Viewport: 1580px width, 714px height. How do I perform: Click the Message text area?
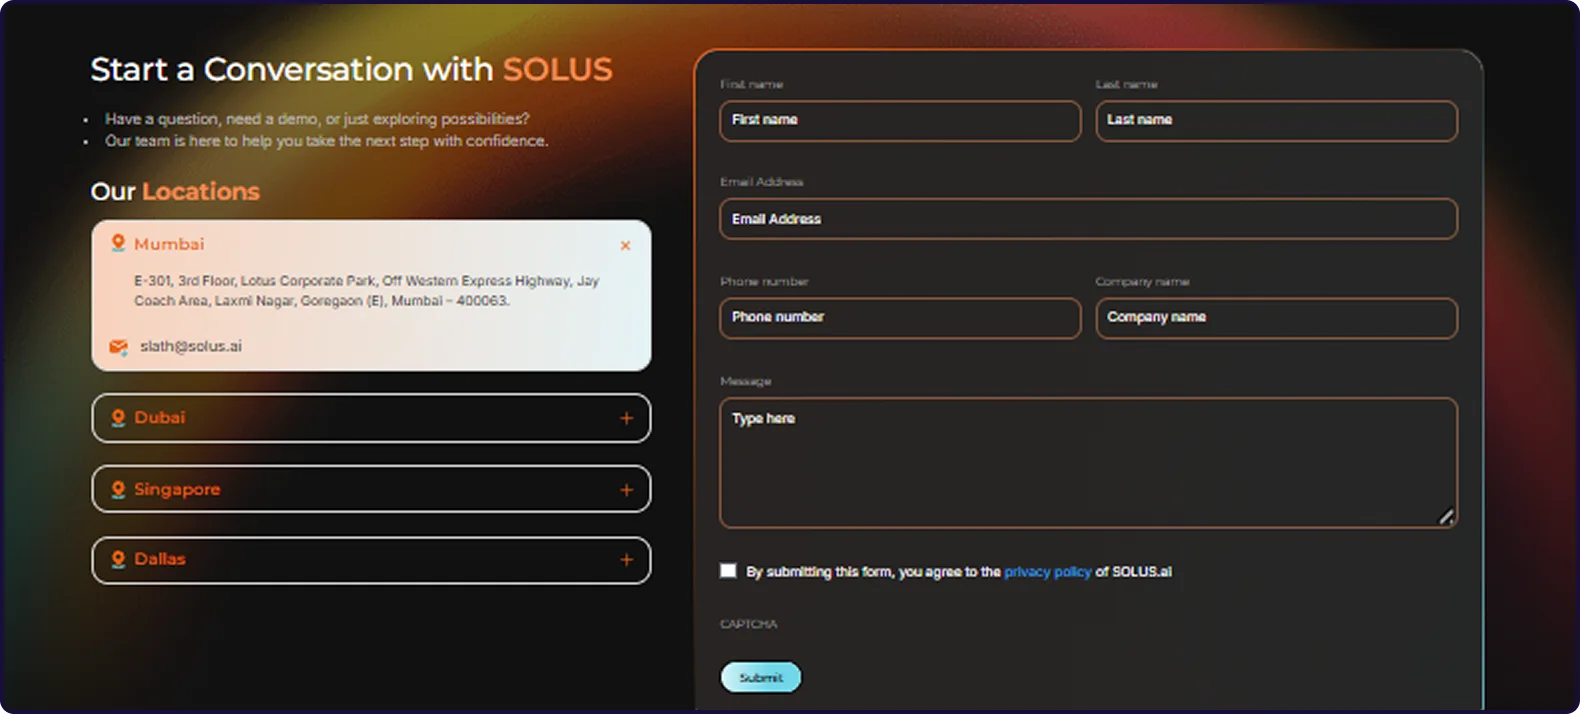click(x=1088, y=463)
